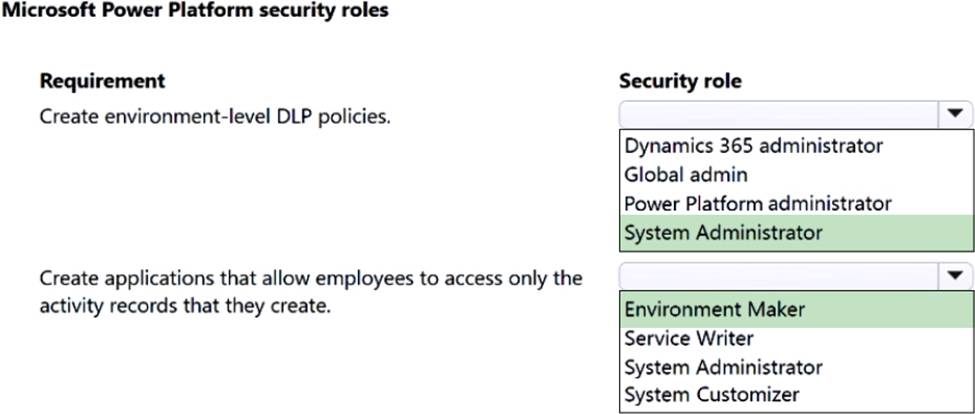Choose Service Writer from the role list

(689, 338)
